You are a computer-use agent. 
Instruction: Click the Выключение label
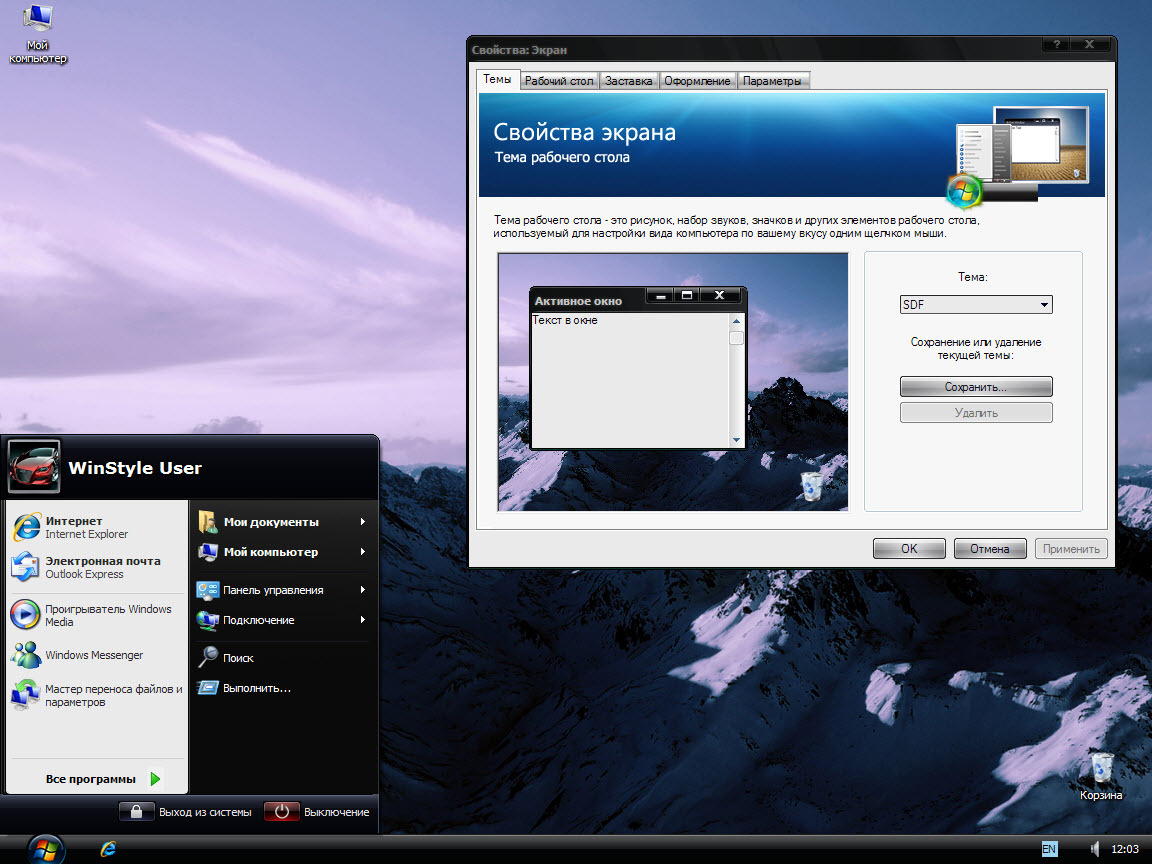(336, 812)
